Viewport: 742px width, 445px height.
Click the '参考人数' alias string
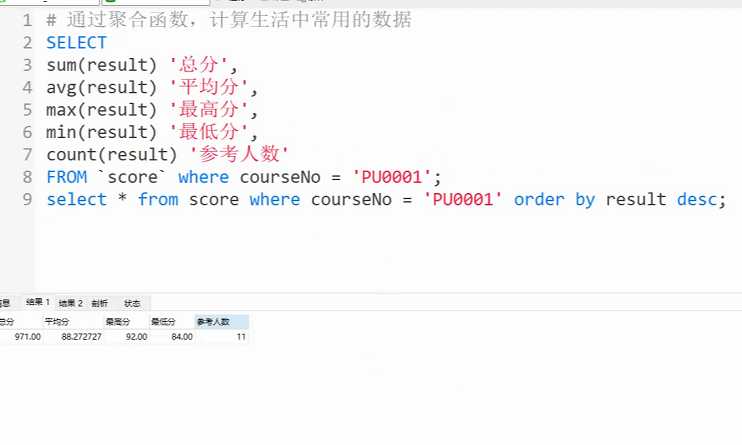239,154
